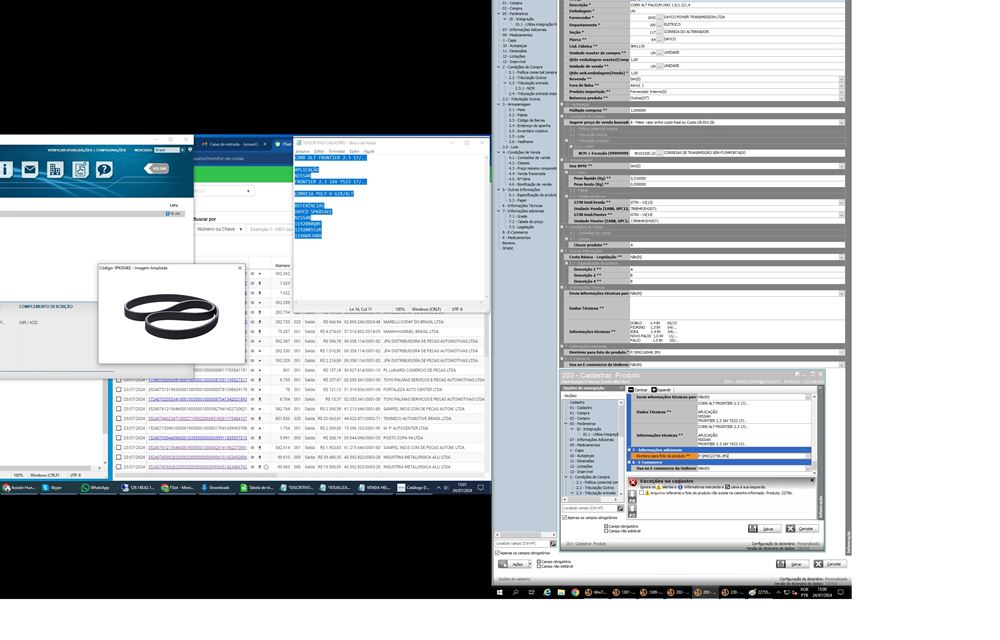The width and height of the screenshot is (1000, 640).
Task: Open 'Sugere preço de venda' dropdown
Action: (x=842, y=122)
